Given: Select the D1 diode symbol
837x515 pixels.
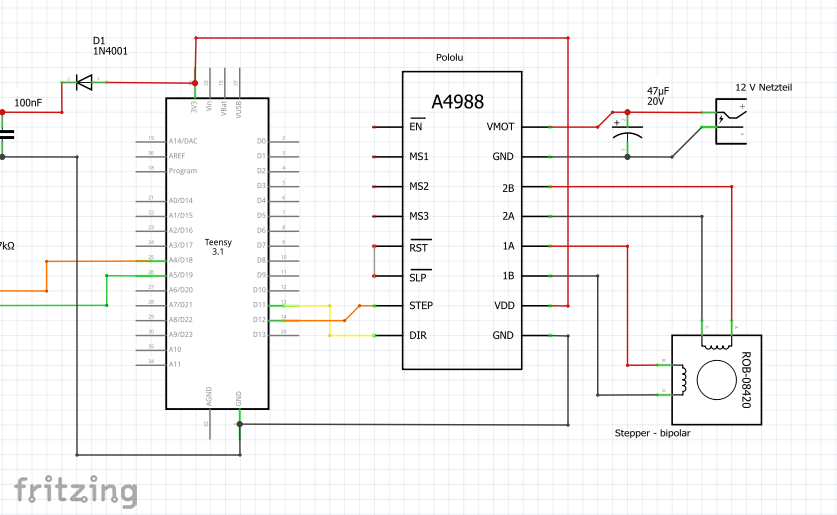Looking at the screenshot, I should [x=84, y=82].
